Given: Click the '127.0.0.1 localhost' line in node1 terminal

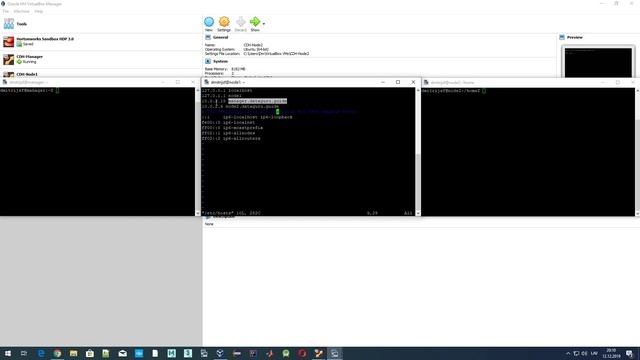Looking at the screenshot, I should [x=227, y=90].
